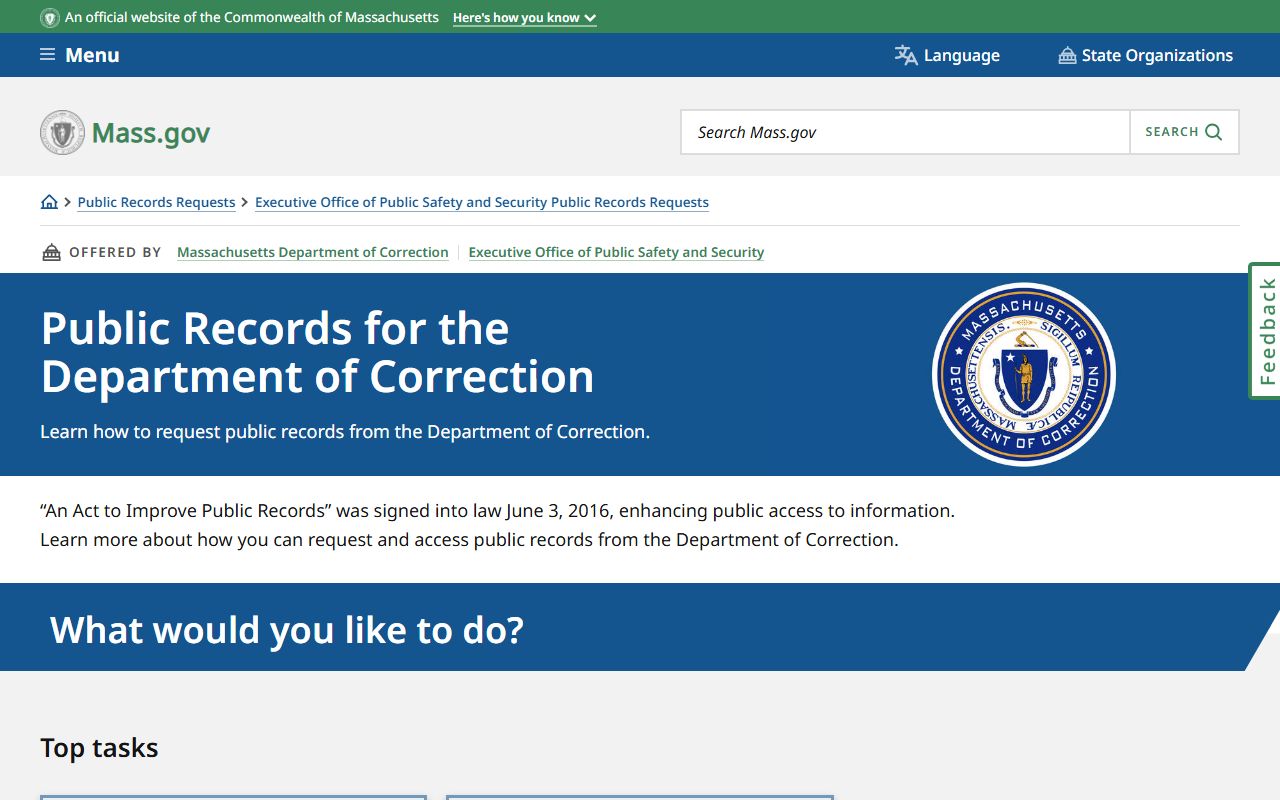The image size is (1280, 800).
Task: Click the State Organizations building icon
Action: [1067, 55]
